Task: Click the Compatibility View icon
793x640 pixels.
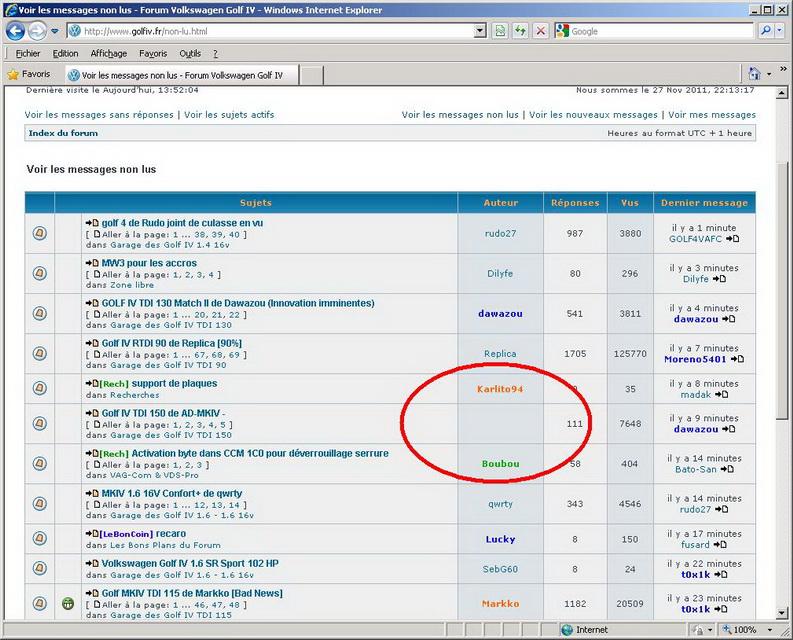Action: pos(500,31)
